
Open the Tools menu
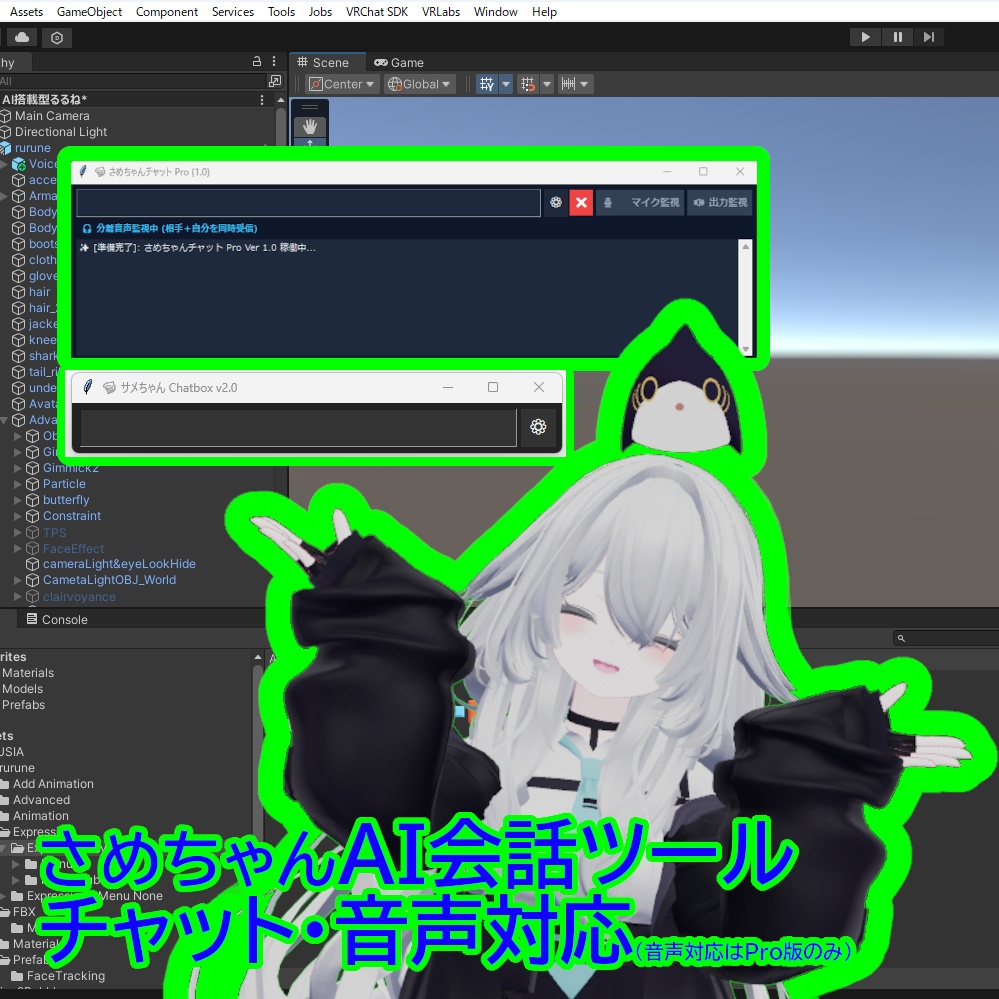(281, 11)
